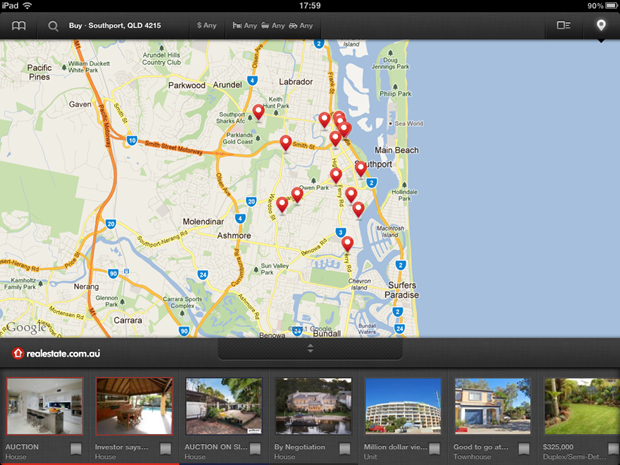The image size is (620, 465).
Task: Open the bedrooms filter dropdown
Action: 243,25
